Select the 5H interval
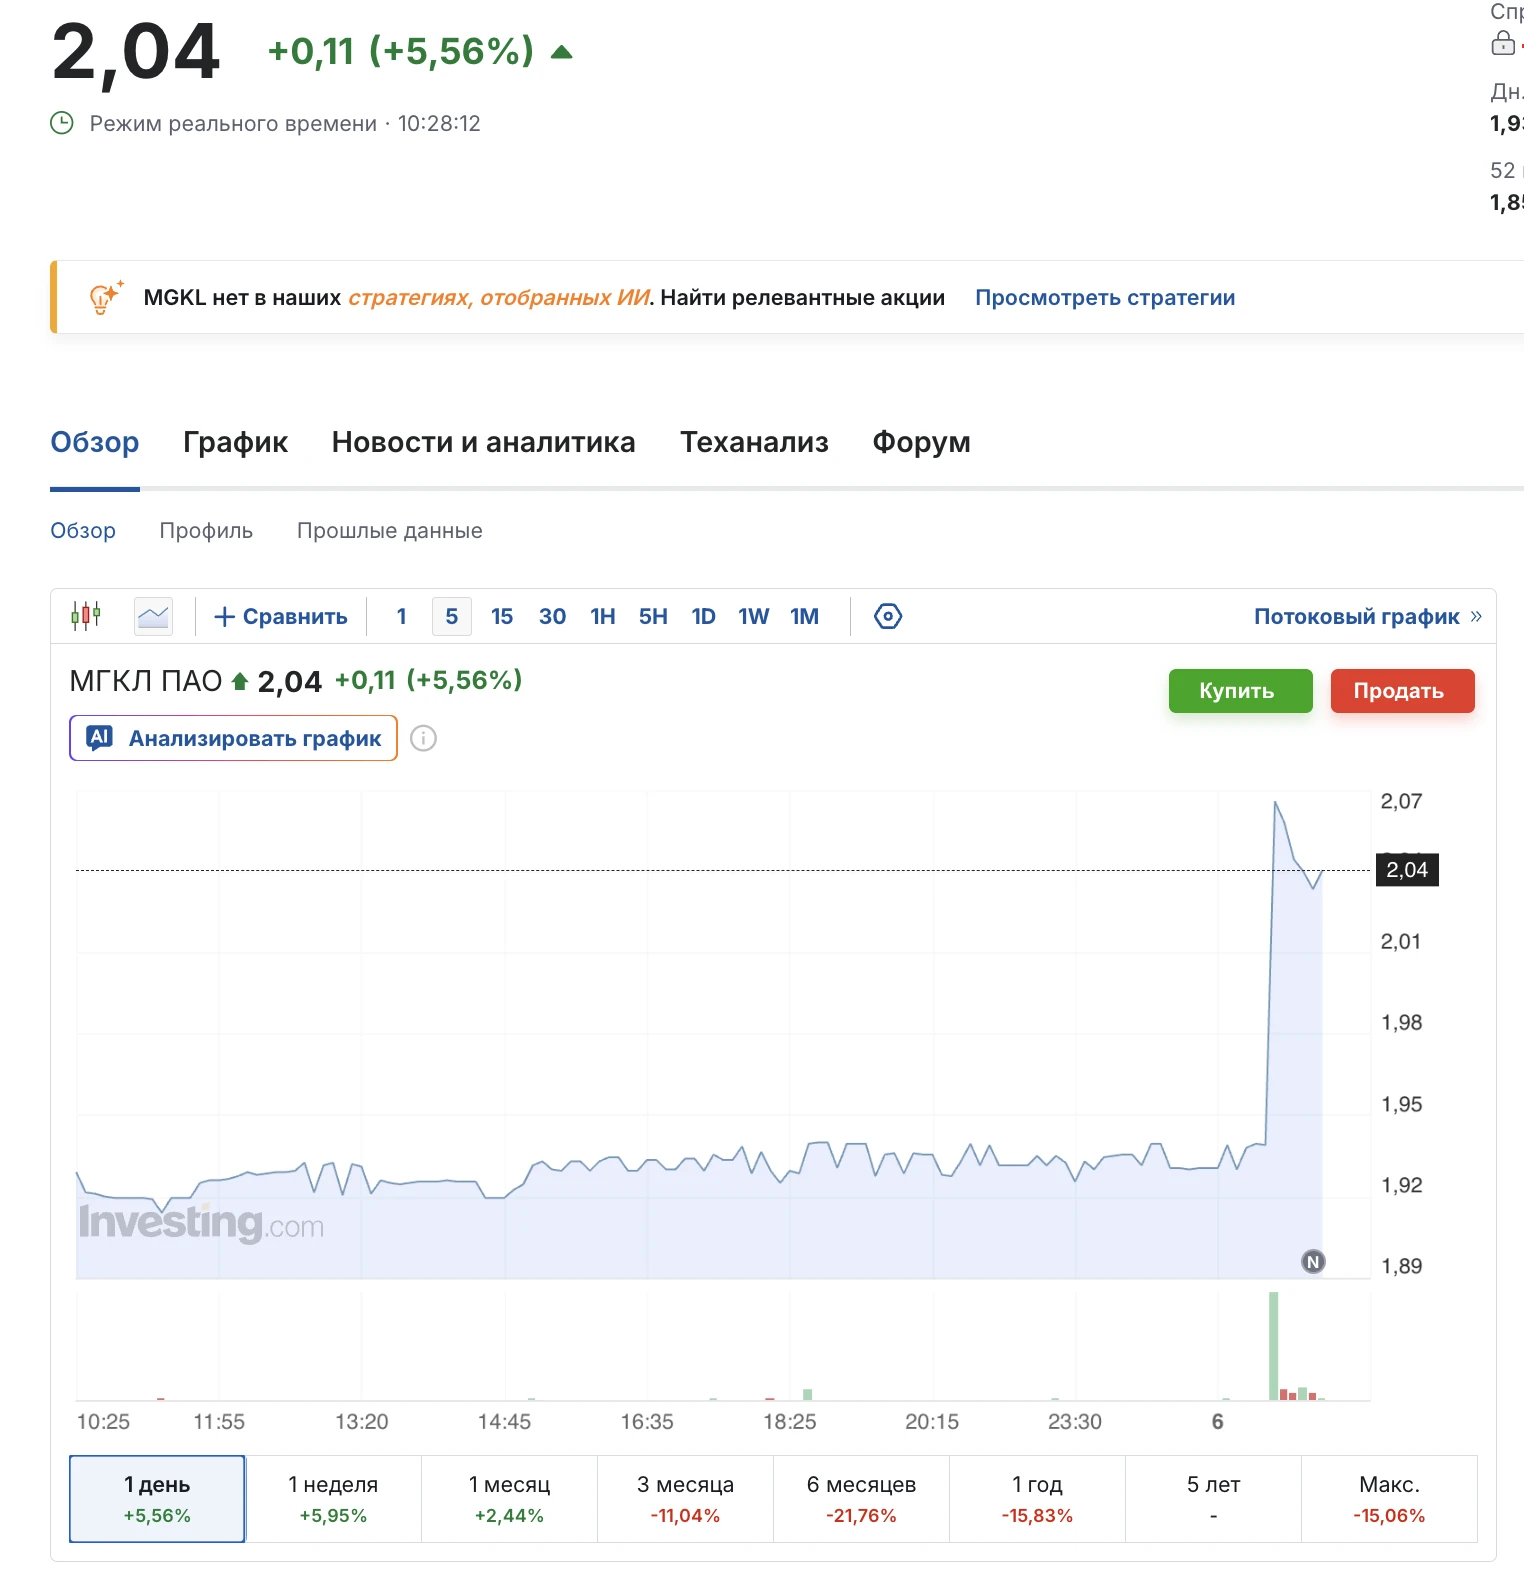Viewport: 1524px width, 1592px height. (653, 617)
